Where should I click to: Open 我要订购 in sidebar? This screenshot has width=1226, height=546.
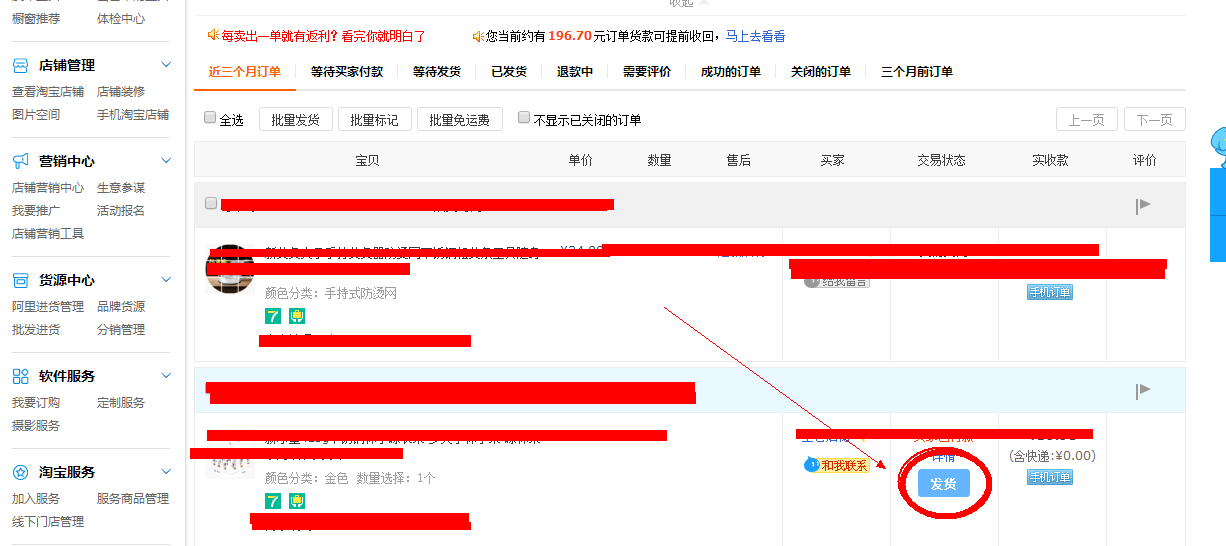click(36, 403)
